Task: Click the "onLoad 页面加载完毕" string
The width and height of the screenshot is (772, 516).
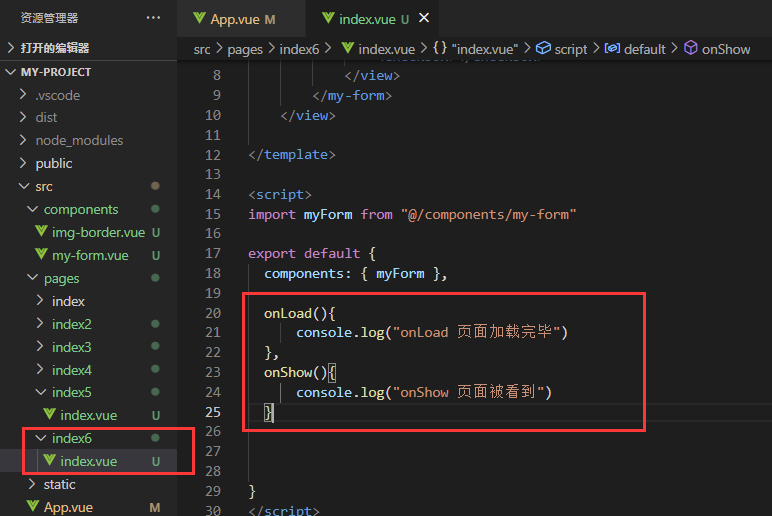Action: (x=477, y=333)
